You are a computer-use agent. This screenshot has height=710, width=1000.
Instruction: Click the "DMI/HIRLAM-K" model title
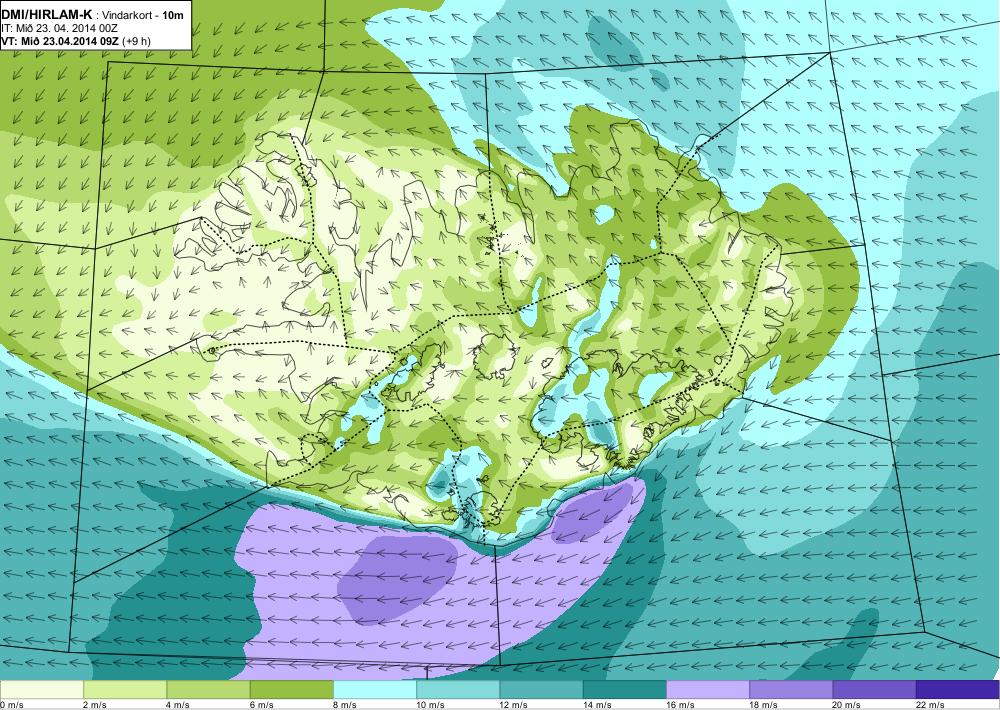pyautogui.click(x=47, y=15)
